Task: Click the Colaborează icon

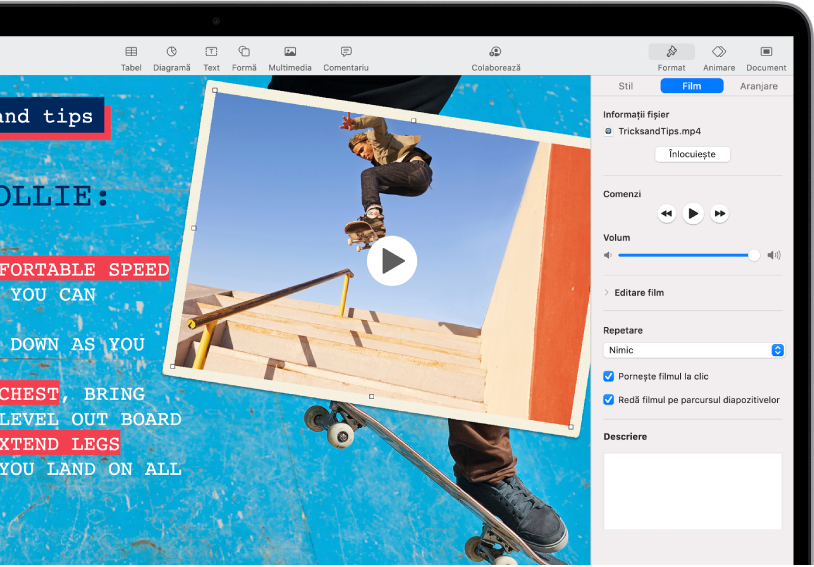Action: [x=495, y=52]
